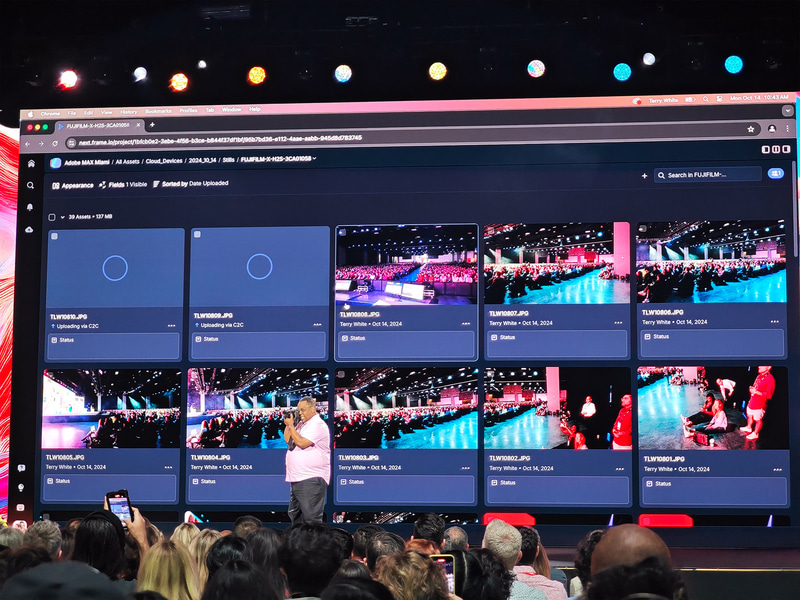
Task: Click the Adobe MAX Miami project logo icon
Action: click(x=56, y=162)
